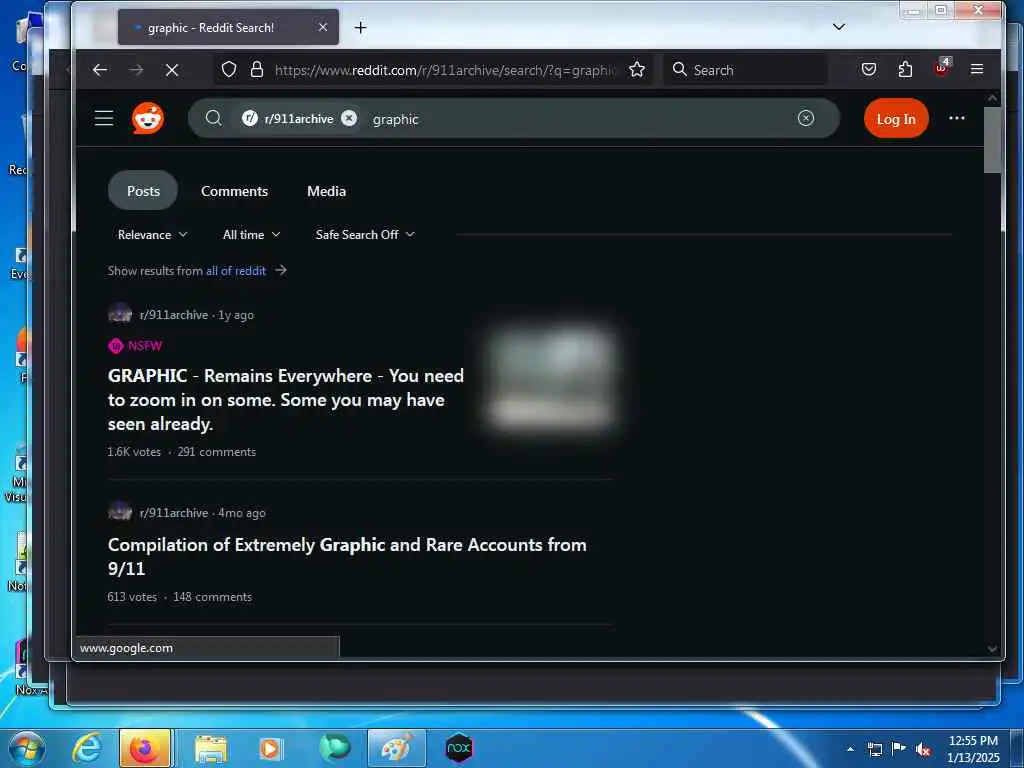Open Compilation of Extremely Graphic post
This screenshot has width=1024, height=768.
[x=347, y=556]
